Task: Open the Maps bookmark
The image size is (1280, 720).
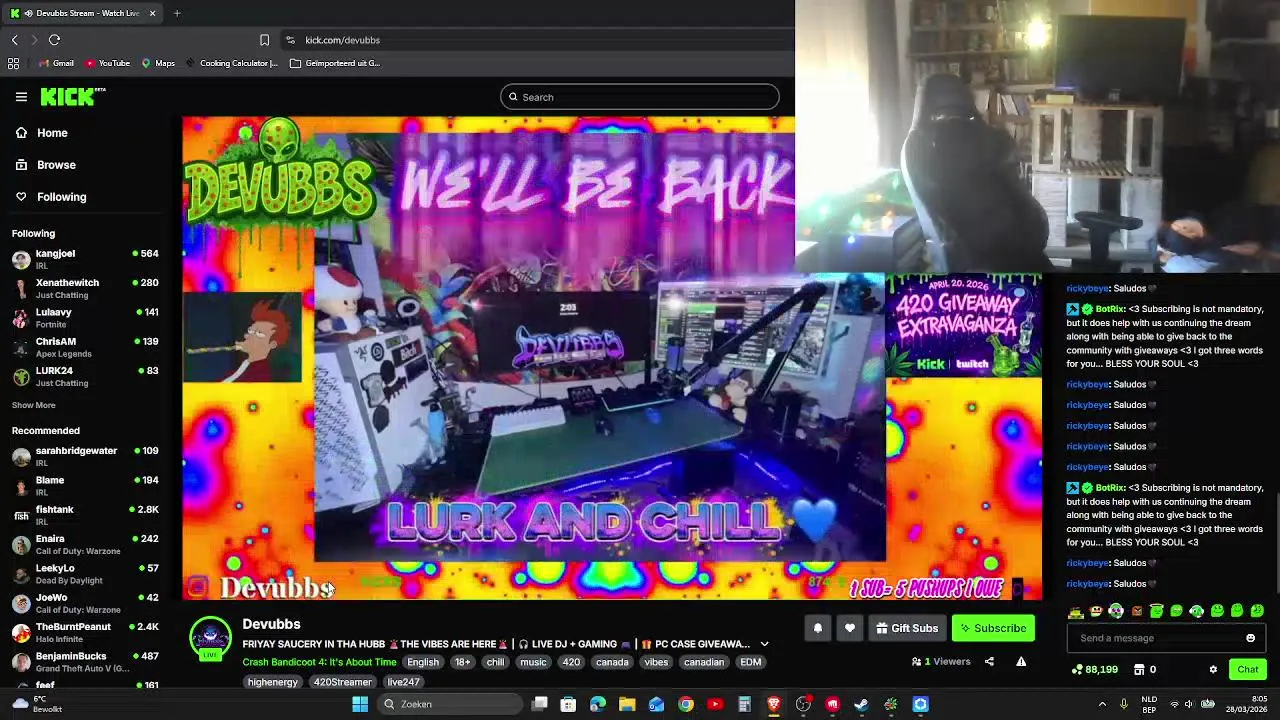Action: coord(158,63)
